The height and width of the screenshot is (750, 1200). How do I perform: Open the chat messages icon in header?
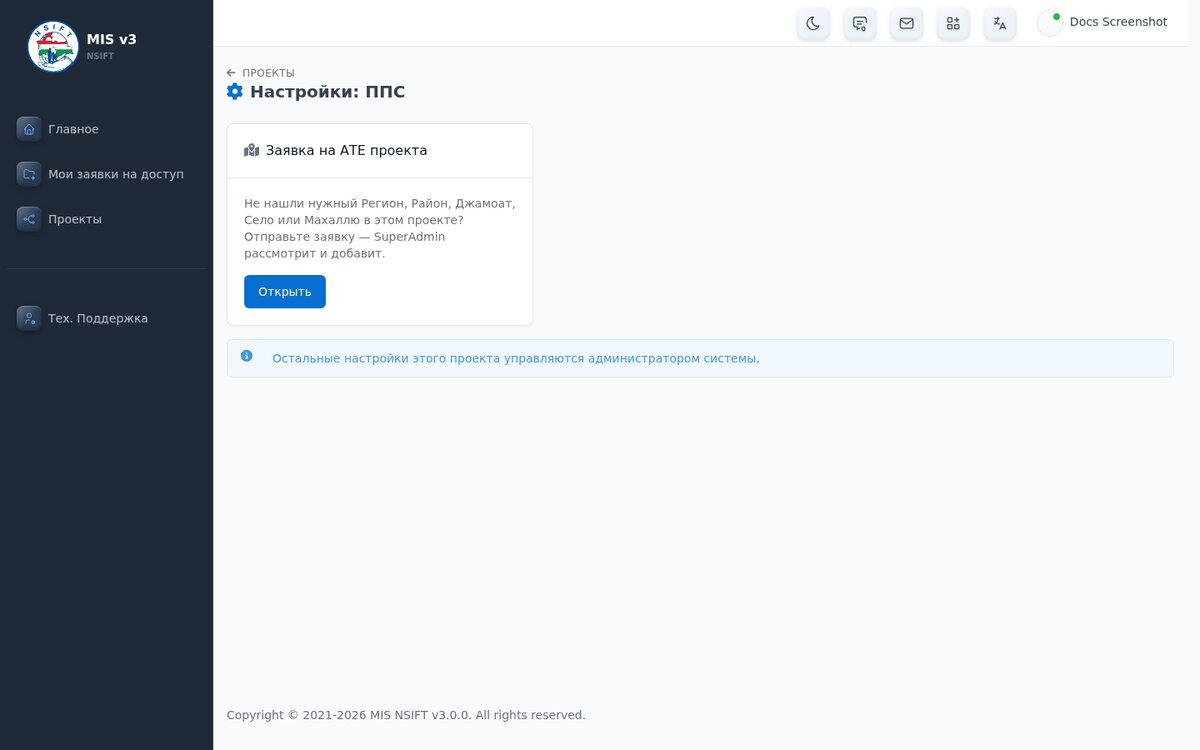(x=860, y=23)
